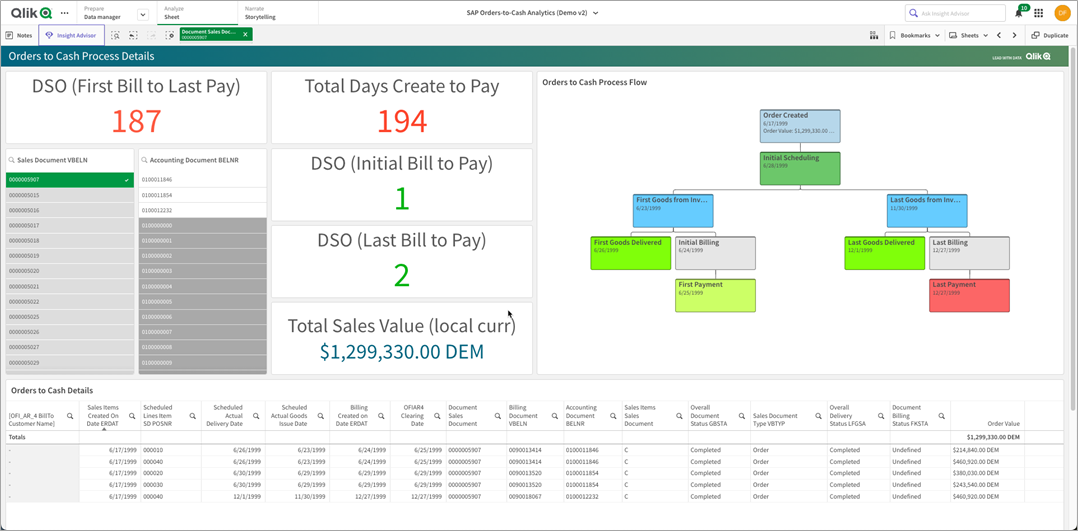The width and height of the screenshot is (1078, 531).
Task: Click the Duplicate button
Action: click(x=1049, y=35)
